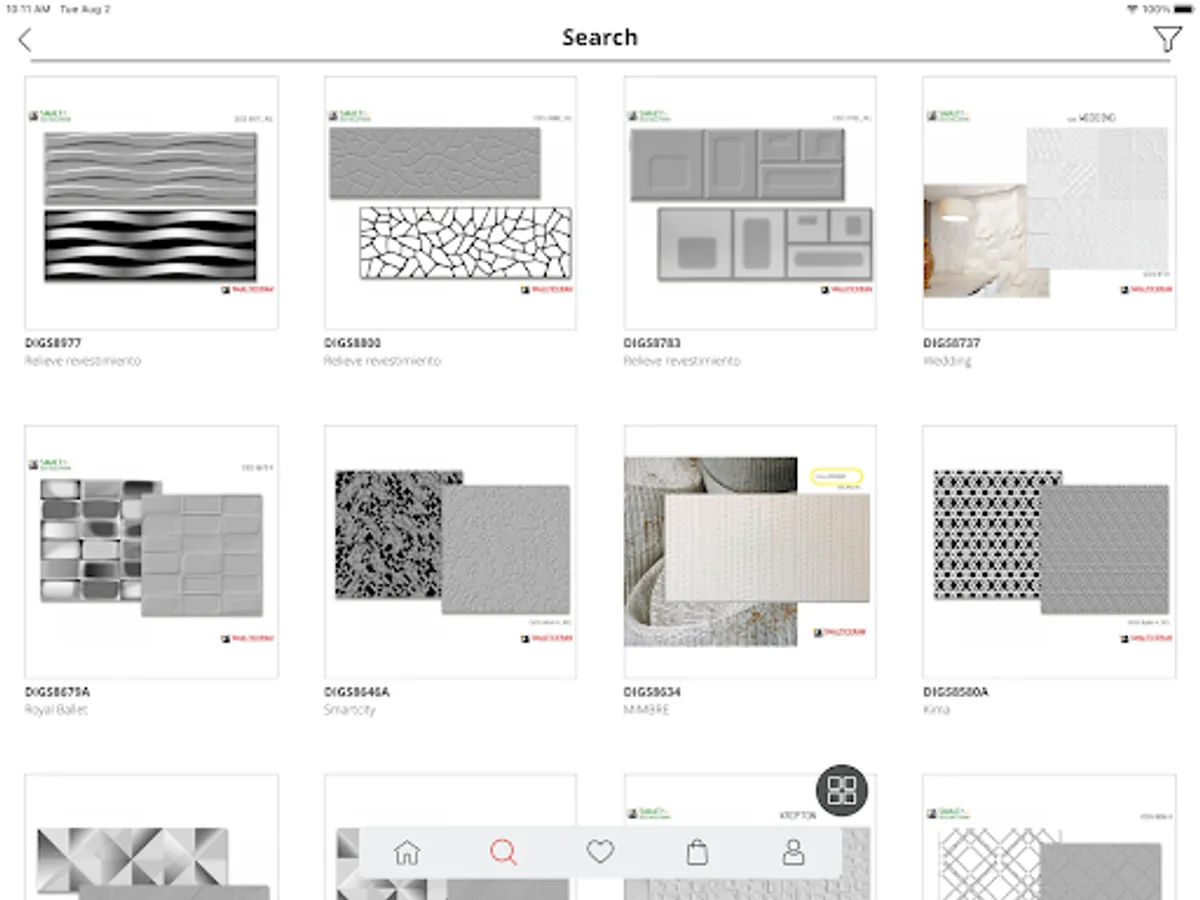Click the 'Smartcity' collection name
1200x900 pixels.
pos(349,710)
